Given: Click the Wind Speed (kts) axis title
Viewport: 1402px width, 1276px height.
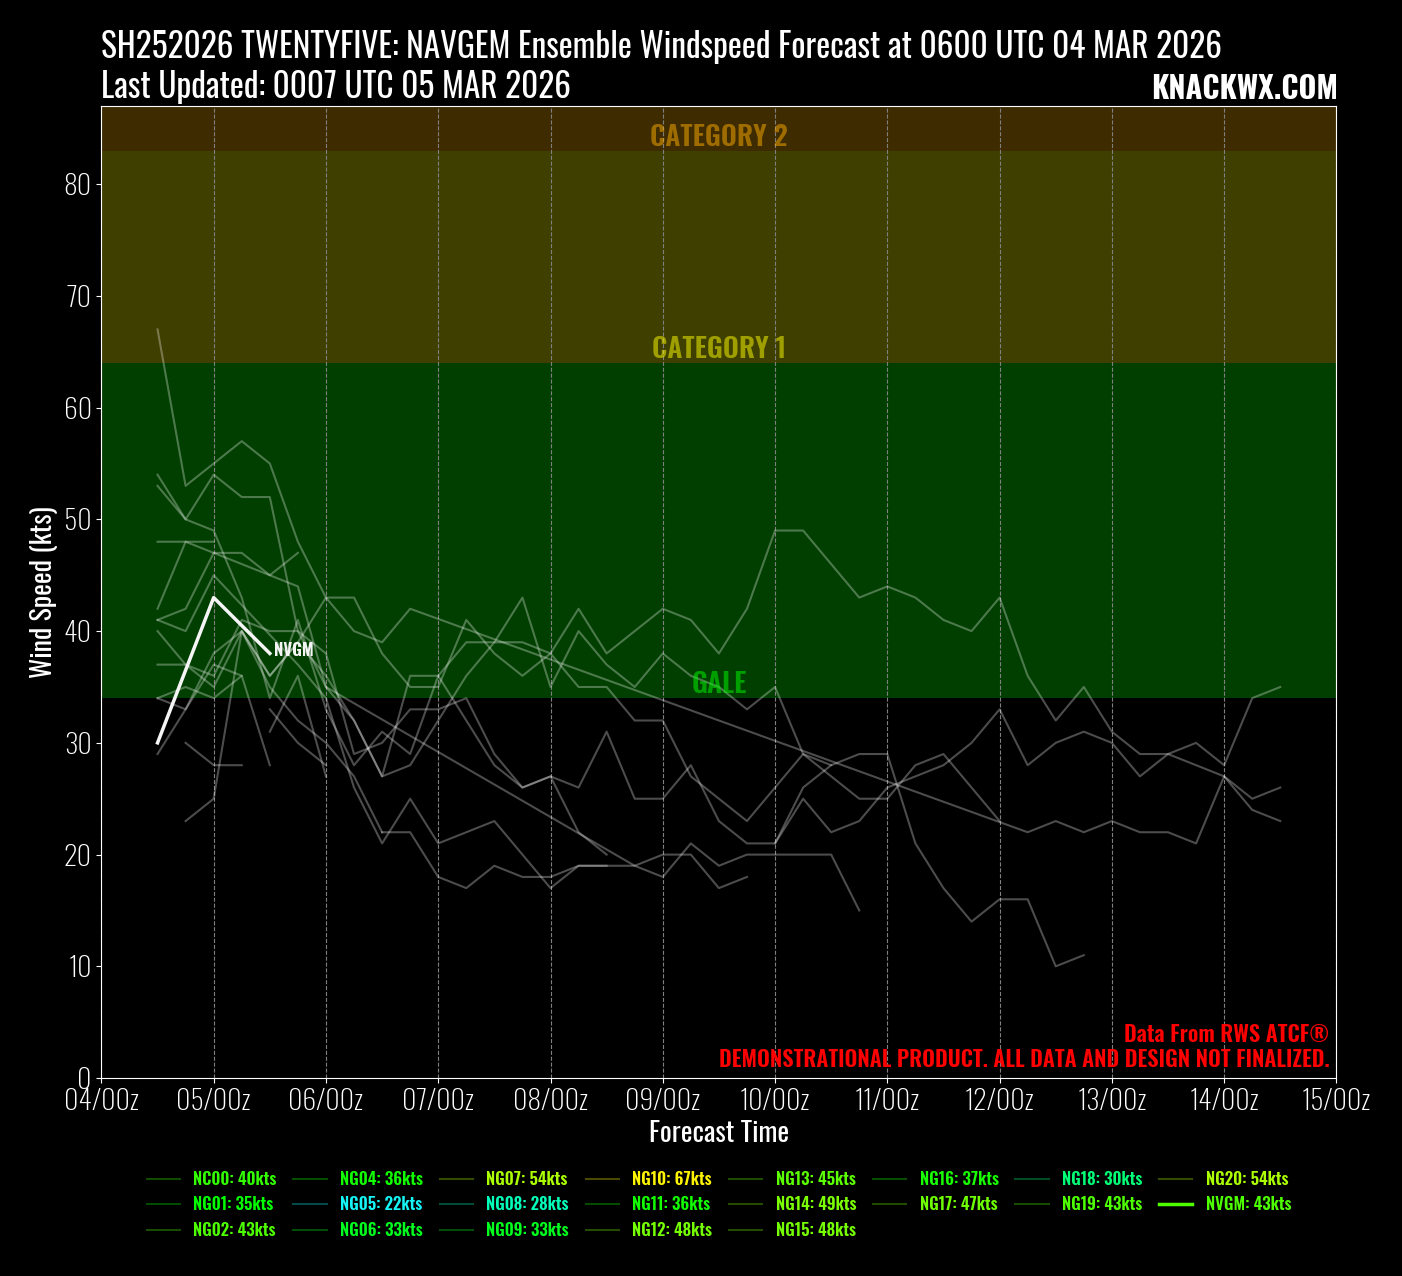Looking at the screenshot, I should (41, 593).
